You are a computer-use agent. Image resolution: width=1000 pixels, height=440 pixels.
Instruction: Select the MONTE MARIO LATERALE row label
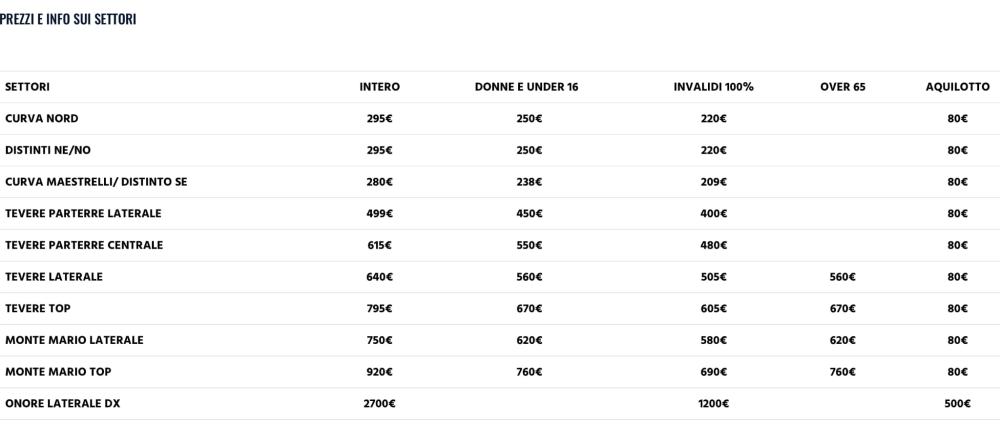(x=75, y=340)
